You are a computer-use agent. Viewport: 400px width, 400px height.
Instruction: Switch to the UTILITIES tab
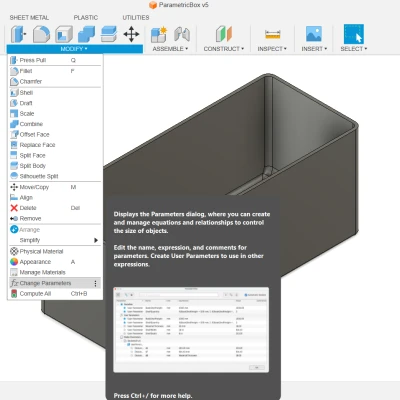point(136,18)
